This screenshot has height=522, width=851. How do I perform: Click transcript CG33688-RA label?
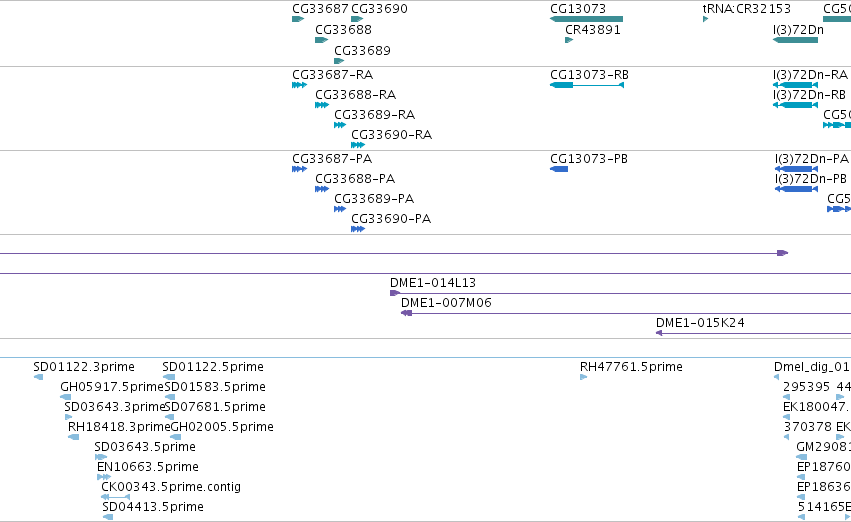tap(355, 94)
